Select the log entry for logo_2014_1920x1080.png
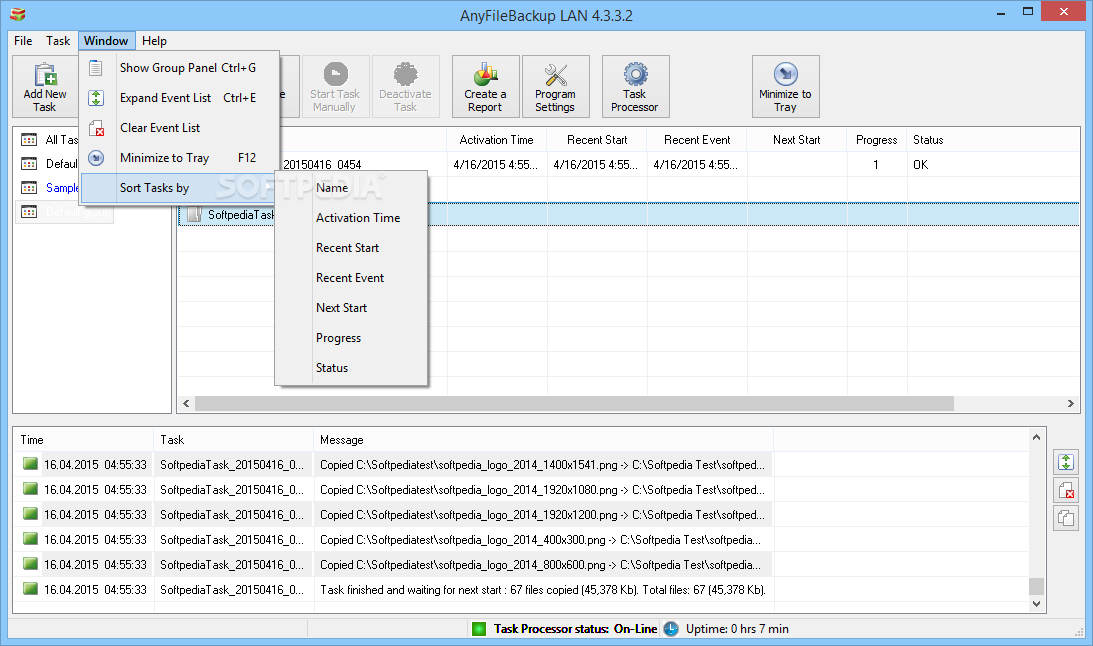 pos(392,490)
